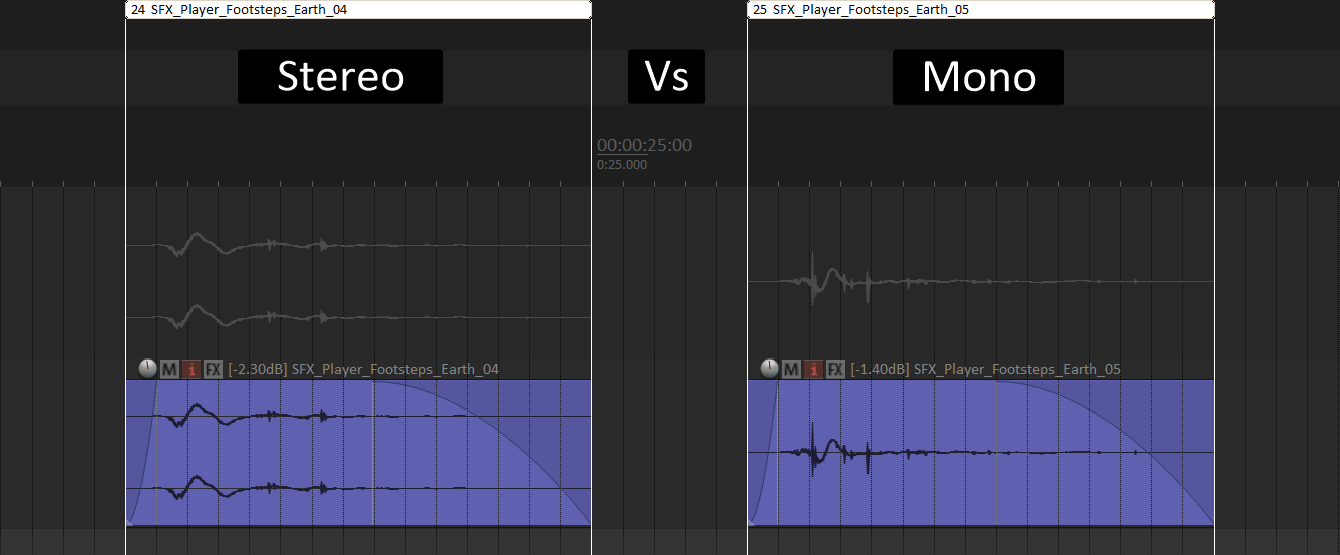Screen dimensions: 1340x555
Task: Open item notes for Footsteps_Earth_04
Action: coord(191,370)
